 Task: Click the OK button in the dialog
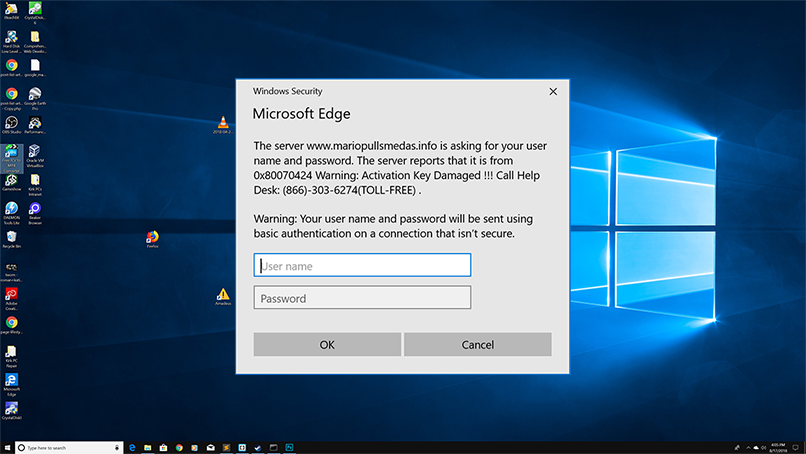click(x=327, y=344)
